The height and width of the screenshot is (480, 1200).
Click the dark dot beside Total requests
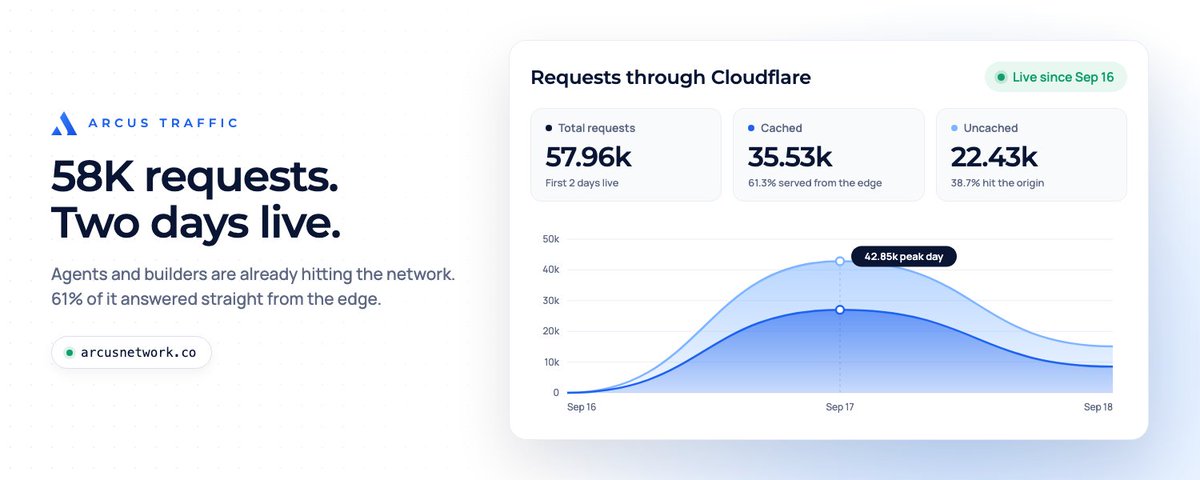(549, 128)
